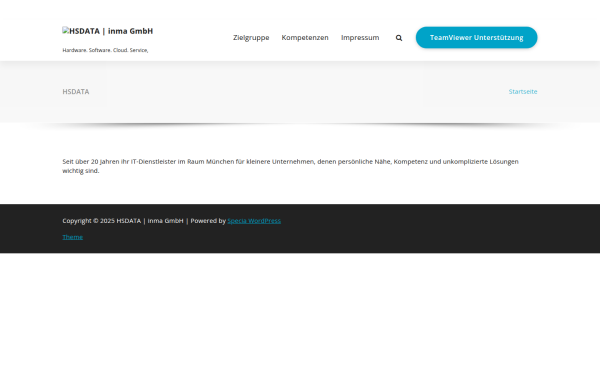The image size is (600, 375).
Task: Open the search magnifier icon
Action: point(399,38)
